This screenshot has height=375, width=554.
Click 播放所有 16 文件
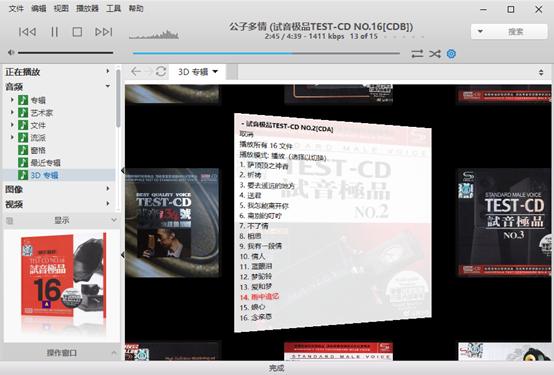click(266, 145)
